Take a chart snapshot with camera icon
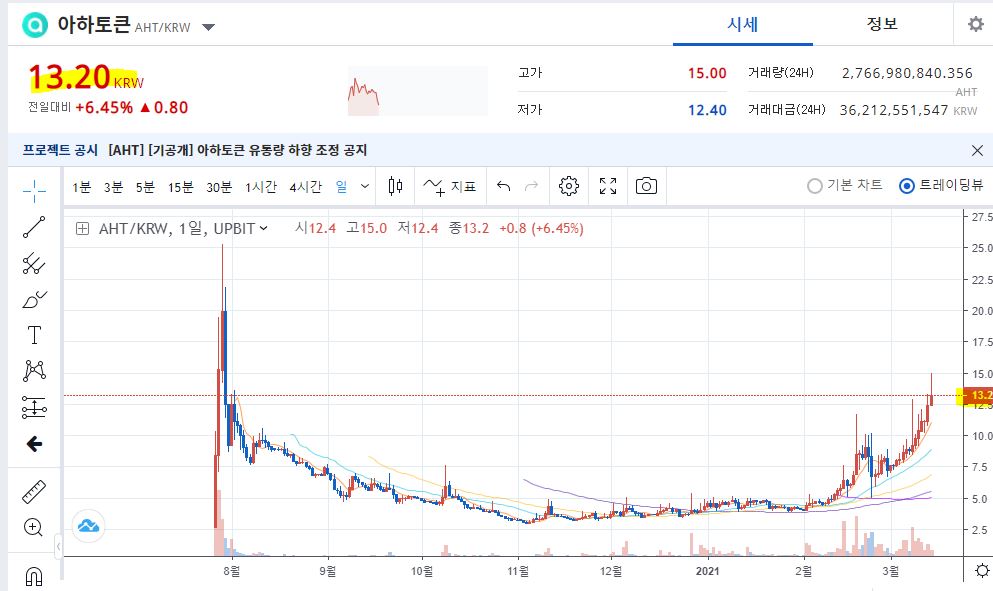Image resolution: width=993 pixels, height=591 pixels. click(646, 186)
